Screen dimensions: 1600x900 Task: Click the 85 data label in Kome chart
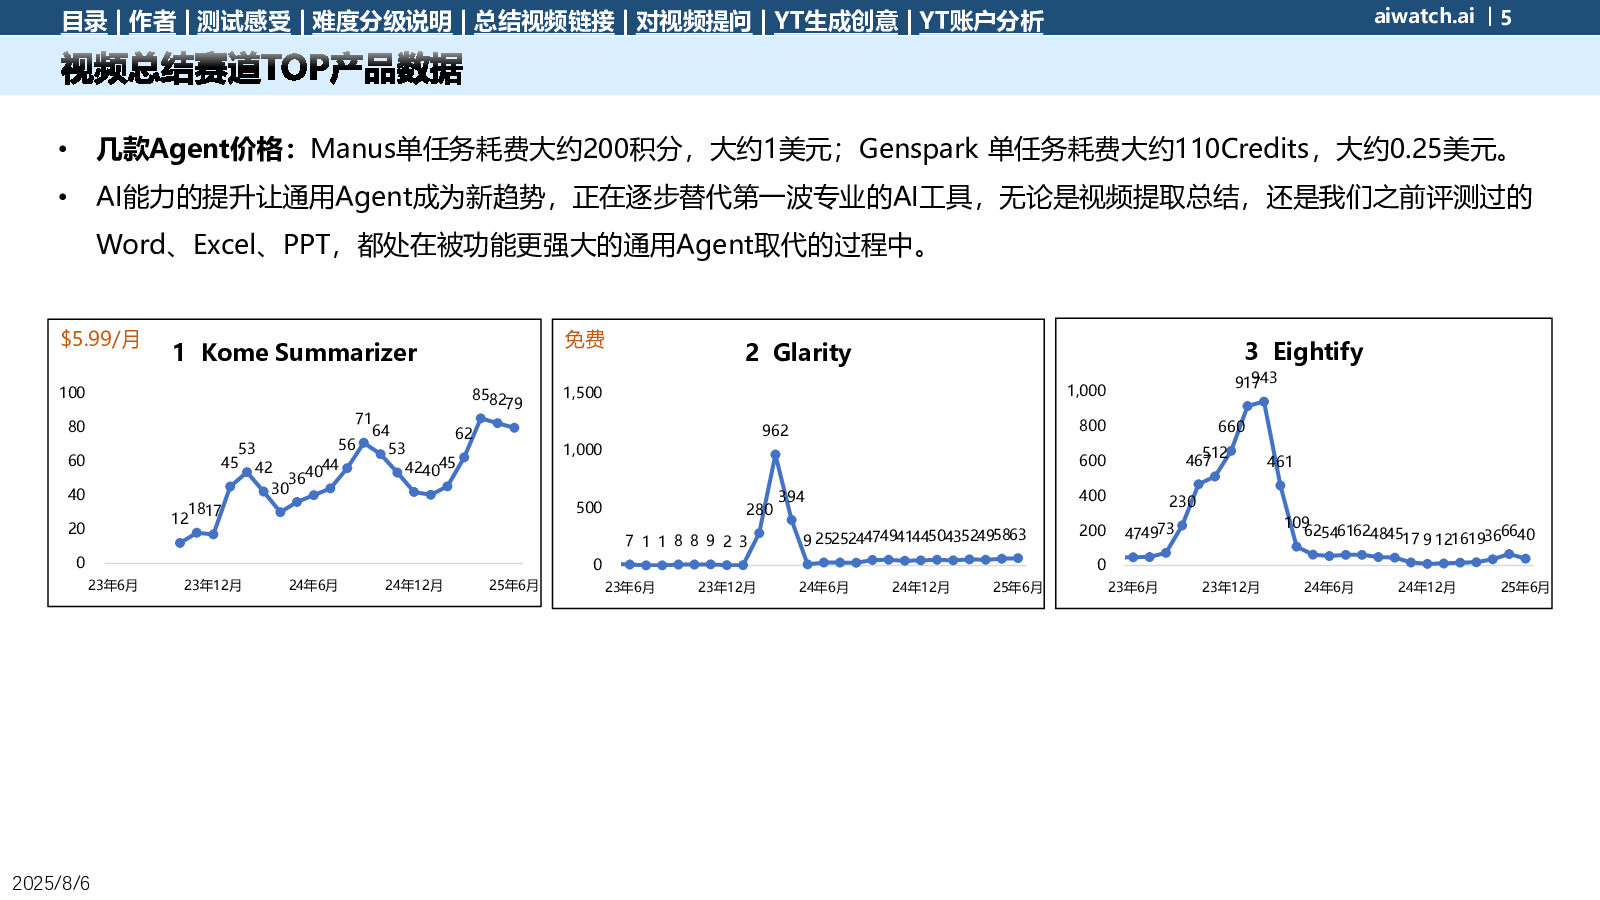pyautogui.click(x=480, y=395)
